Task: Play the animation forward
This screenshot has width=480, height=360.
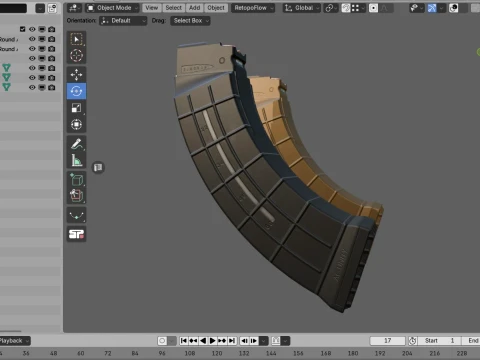Action: pyautogui.click(x=212, y=341)
